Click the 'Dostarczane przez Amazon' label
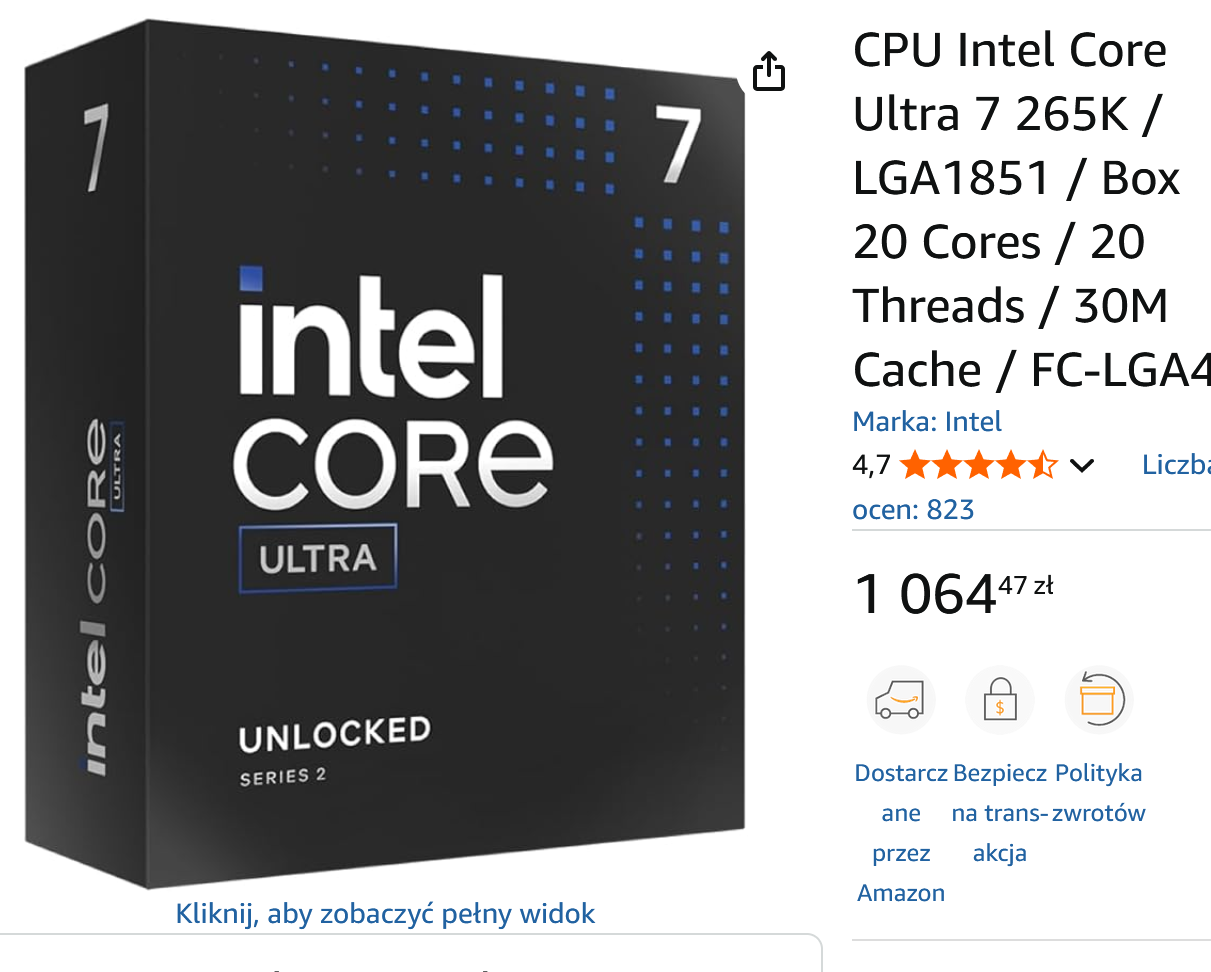This screenshot has width=1211, height=972. click(x=901, y=832)
